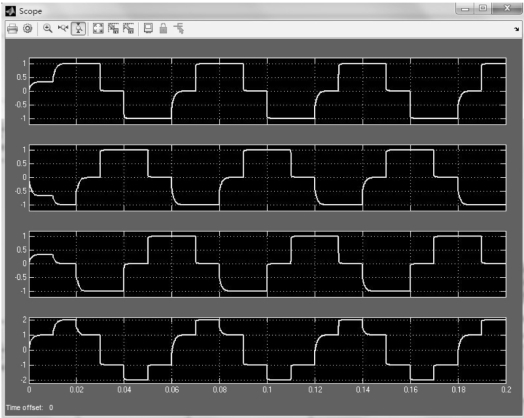Click dock arrow at toolbar right
Image resolution: width=524 pixels, height=418 pixels.
click(516, 29)
